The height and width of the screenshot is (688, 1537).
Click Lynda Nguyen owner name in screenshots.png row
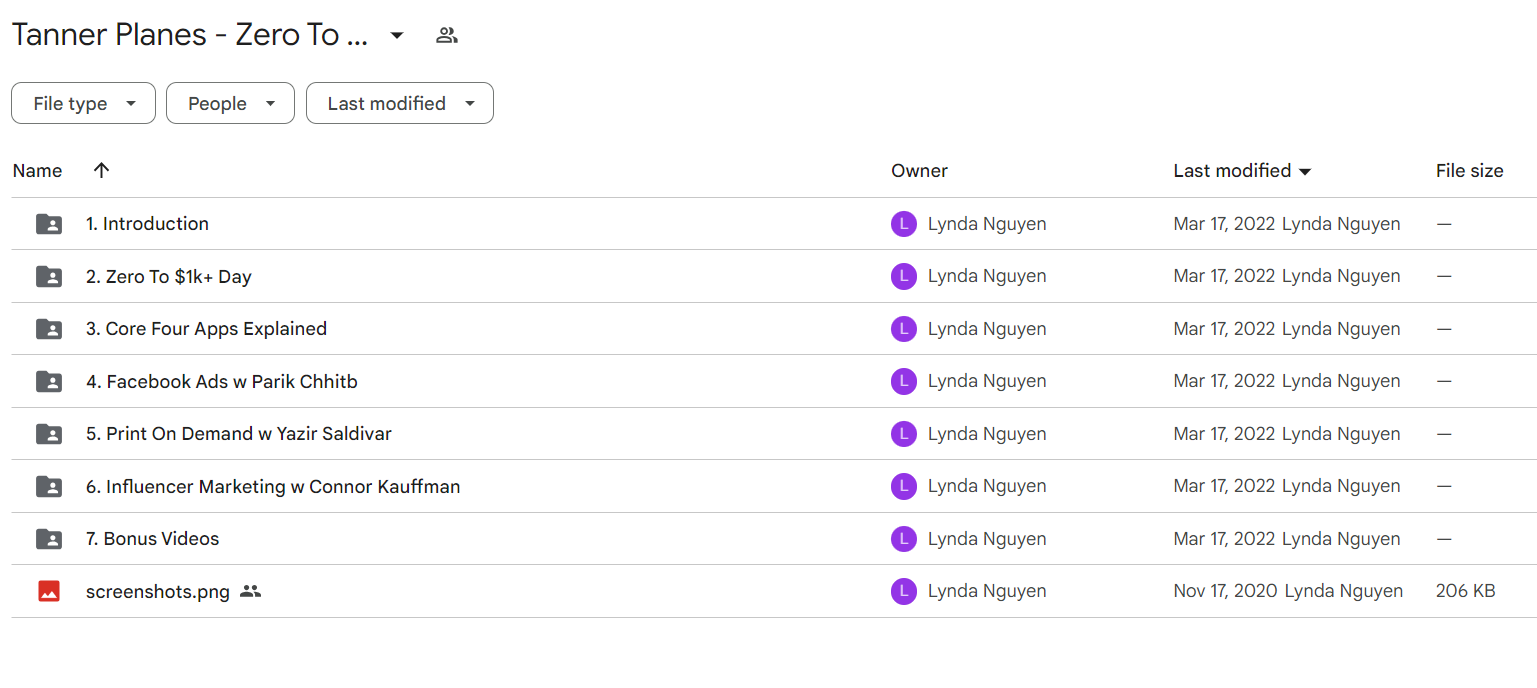(987, 591)
